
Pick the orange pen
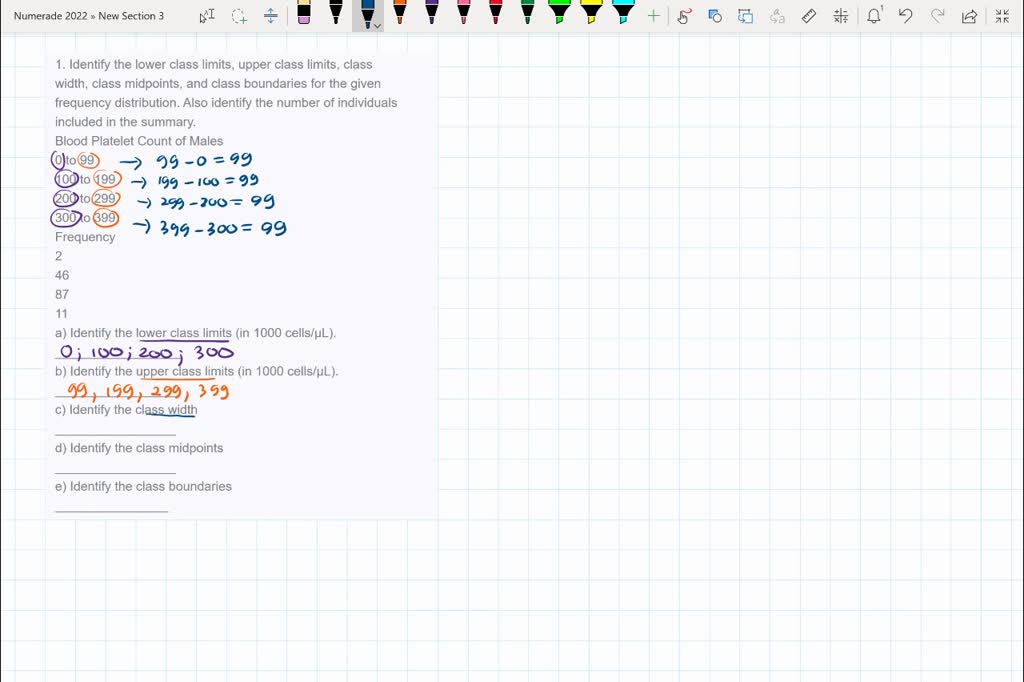pos(400,13)
